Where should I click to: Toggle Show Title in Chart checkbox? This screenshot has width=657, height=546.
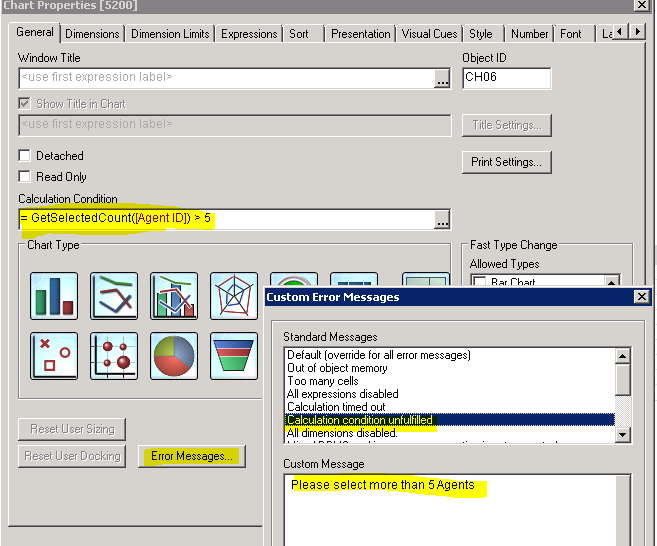[x=24, y=103]
